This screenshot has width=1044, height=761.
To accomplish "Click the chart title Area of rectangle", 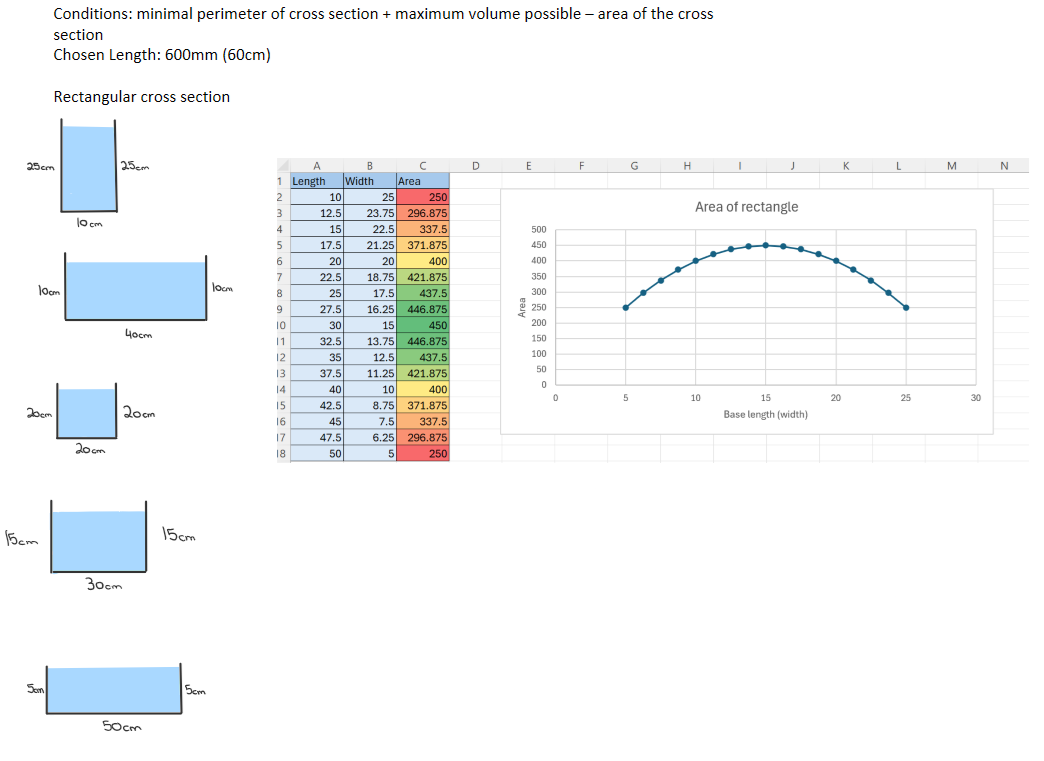I will point(746,207).
